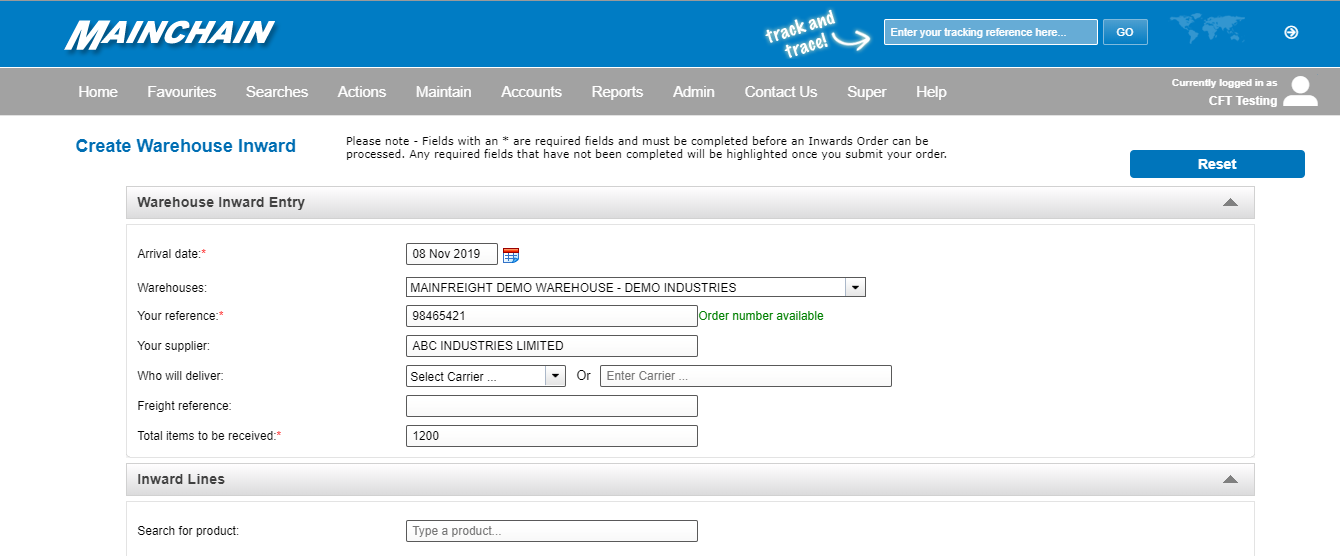Click the Your supplier field

point(552,346)
